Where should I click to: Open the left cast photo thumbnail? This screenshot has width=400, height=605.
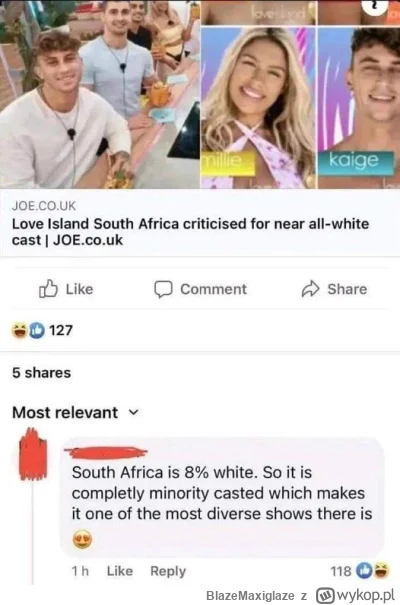(100, 94)
